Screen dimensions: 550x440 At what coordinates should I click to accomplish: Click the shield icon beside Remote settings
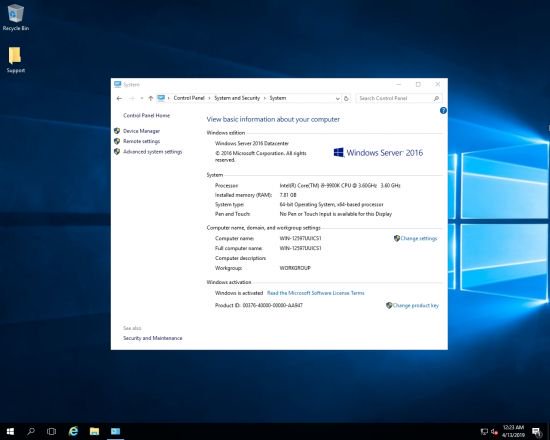click(117, 141)
